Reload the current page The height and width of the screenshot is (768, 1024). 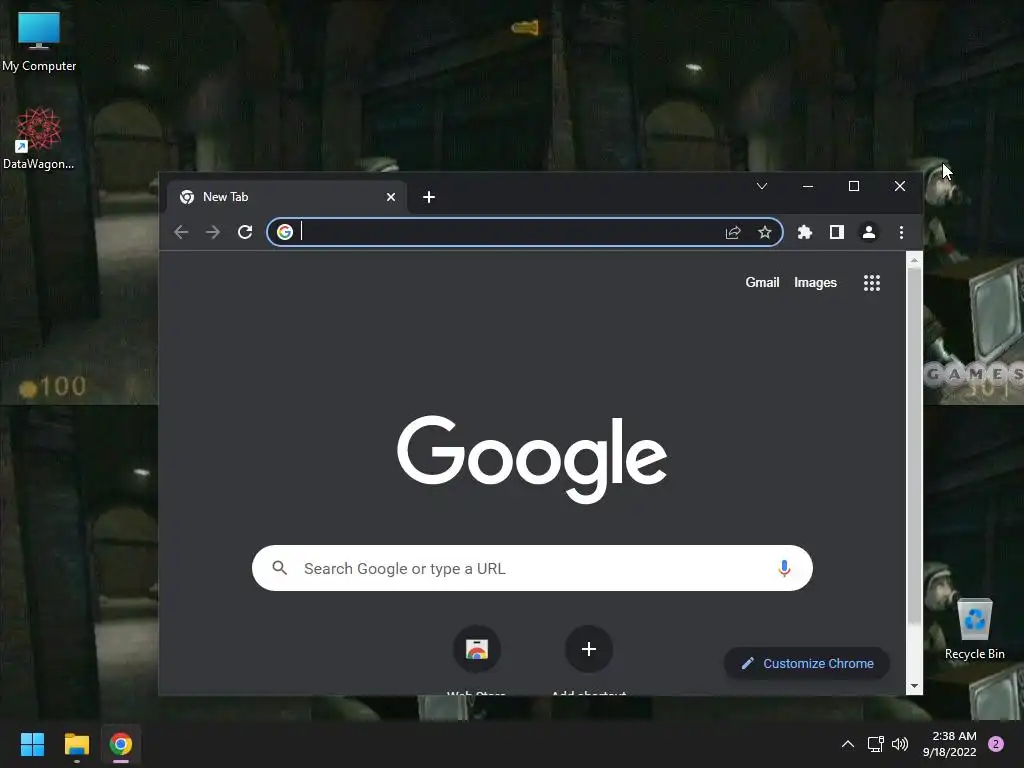click(245, 232)
